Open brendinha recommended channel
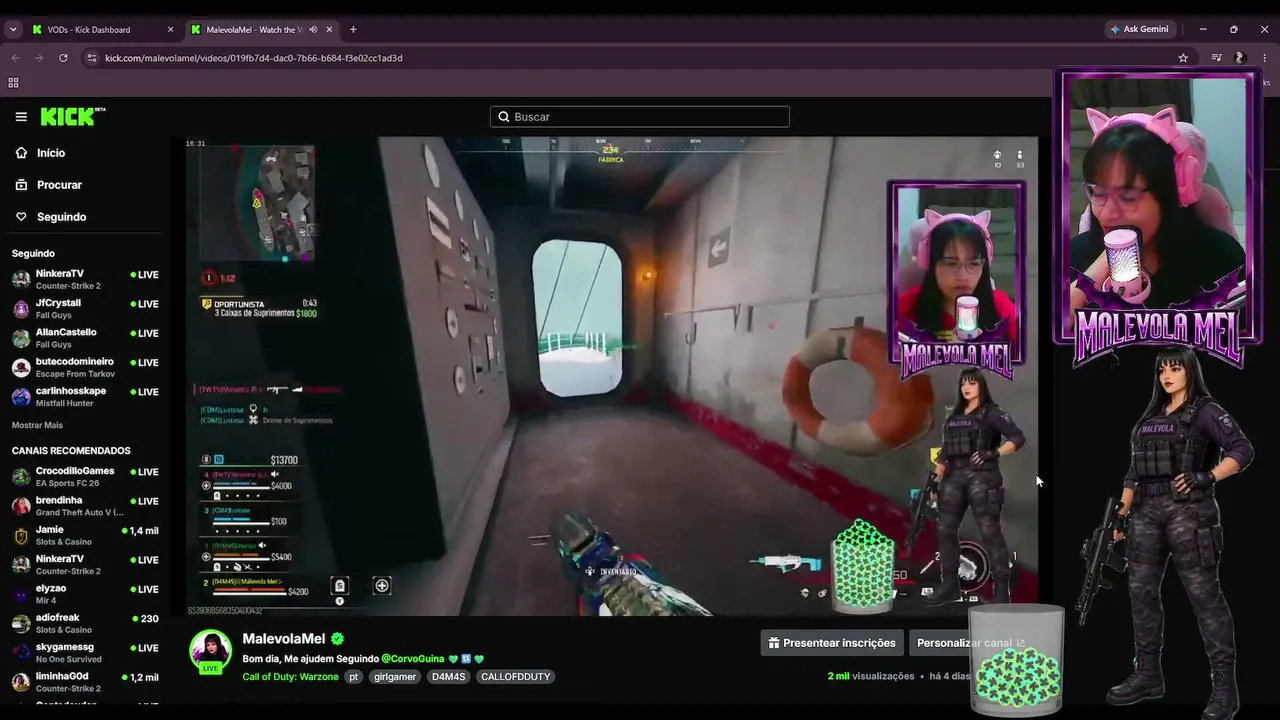The width and height of the screenshot is (1280, 720). point(85,506)
